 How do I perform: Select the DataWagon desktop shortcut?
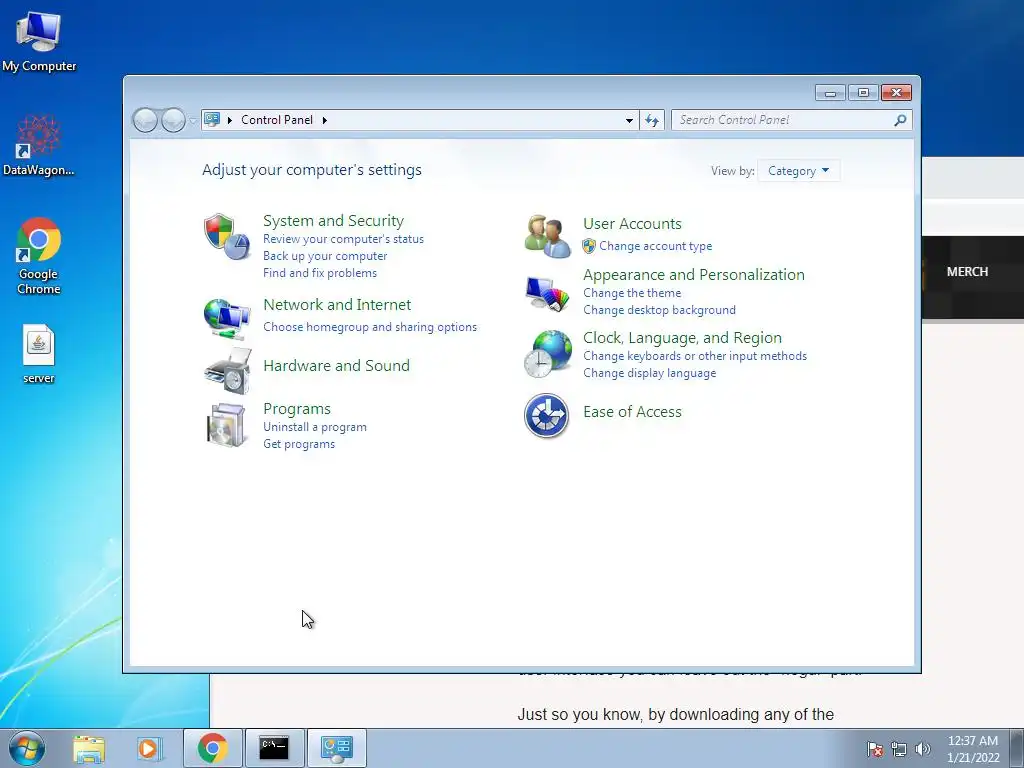39,145
